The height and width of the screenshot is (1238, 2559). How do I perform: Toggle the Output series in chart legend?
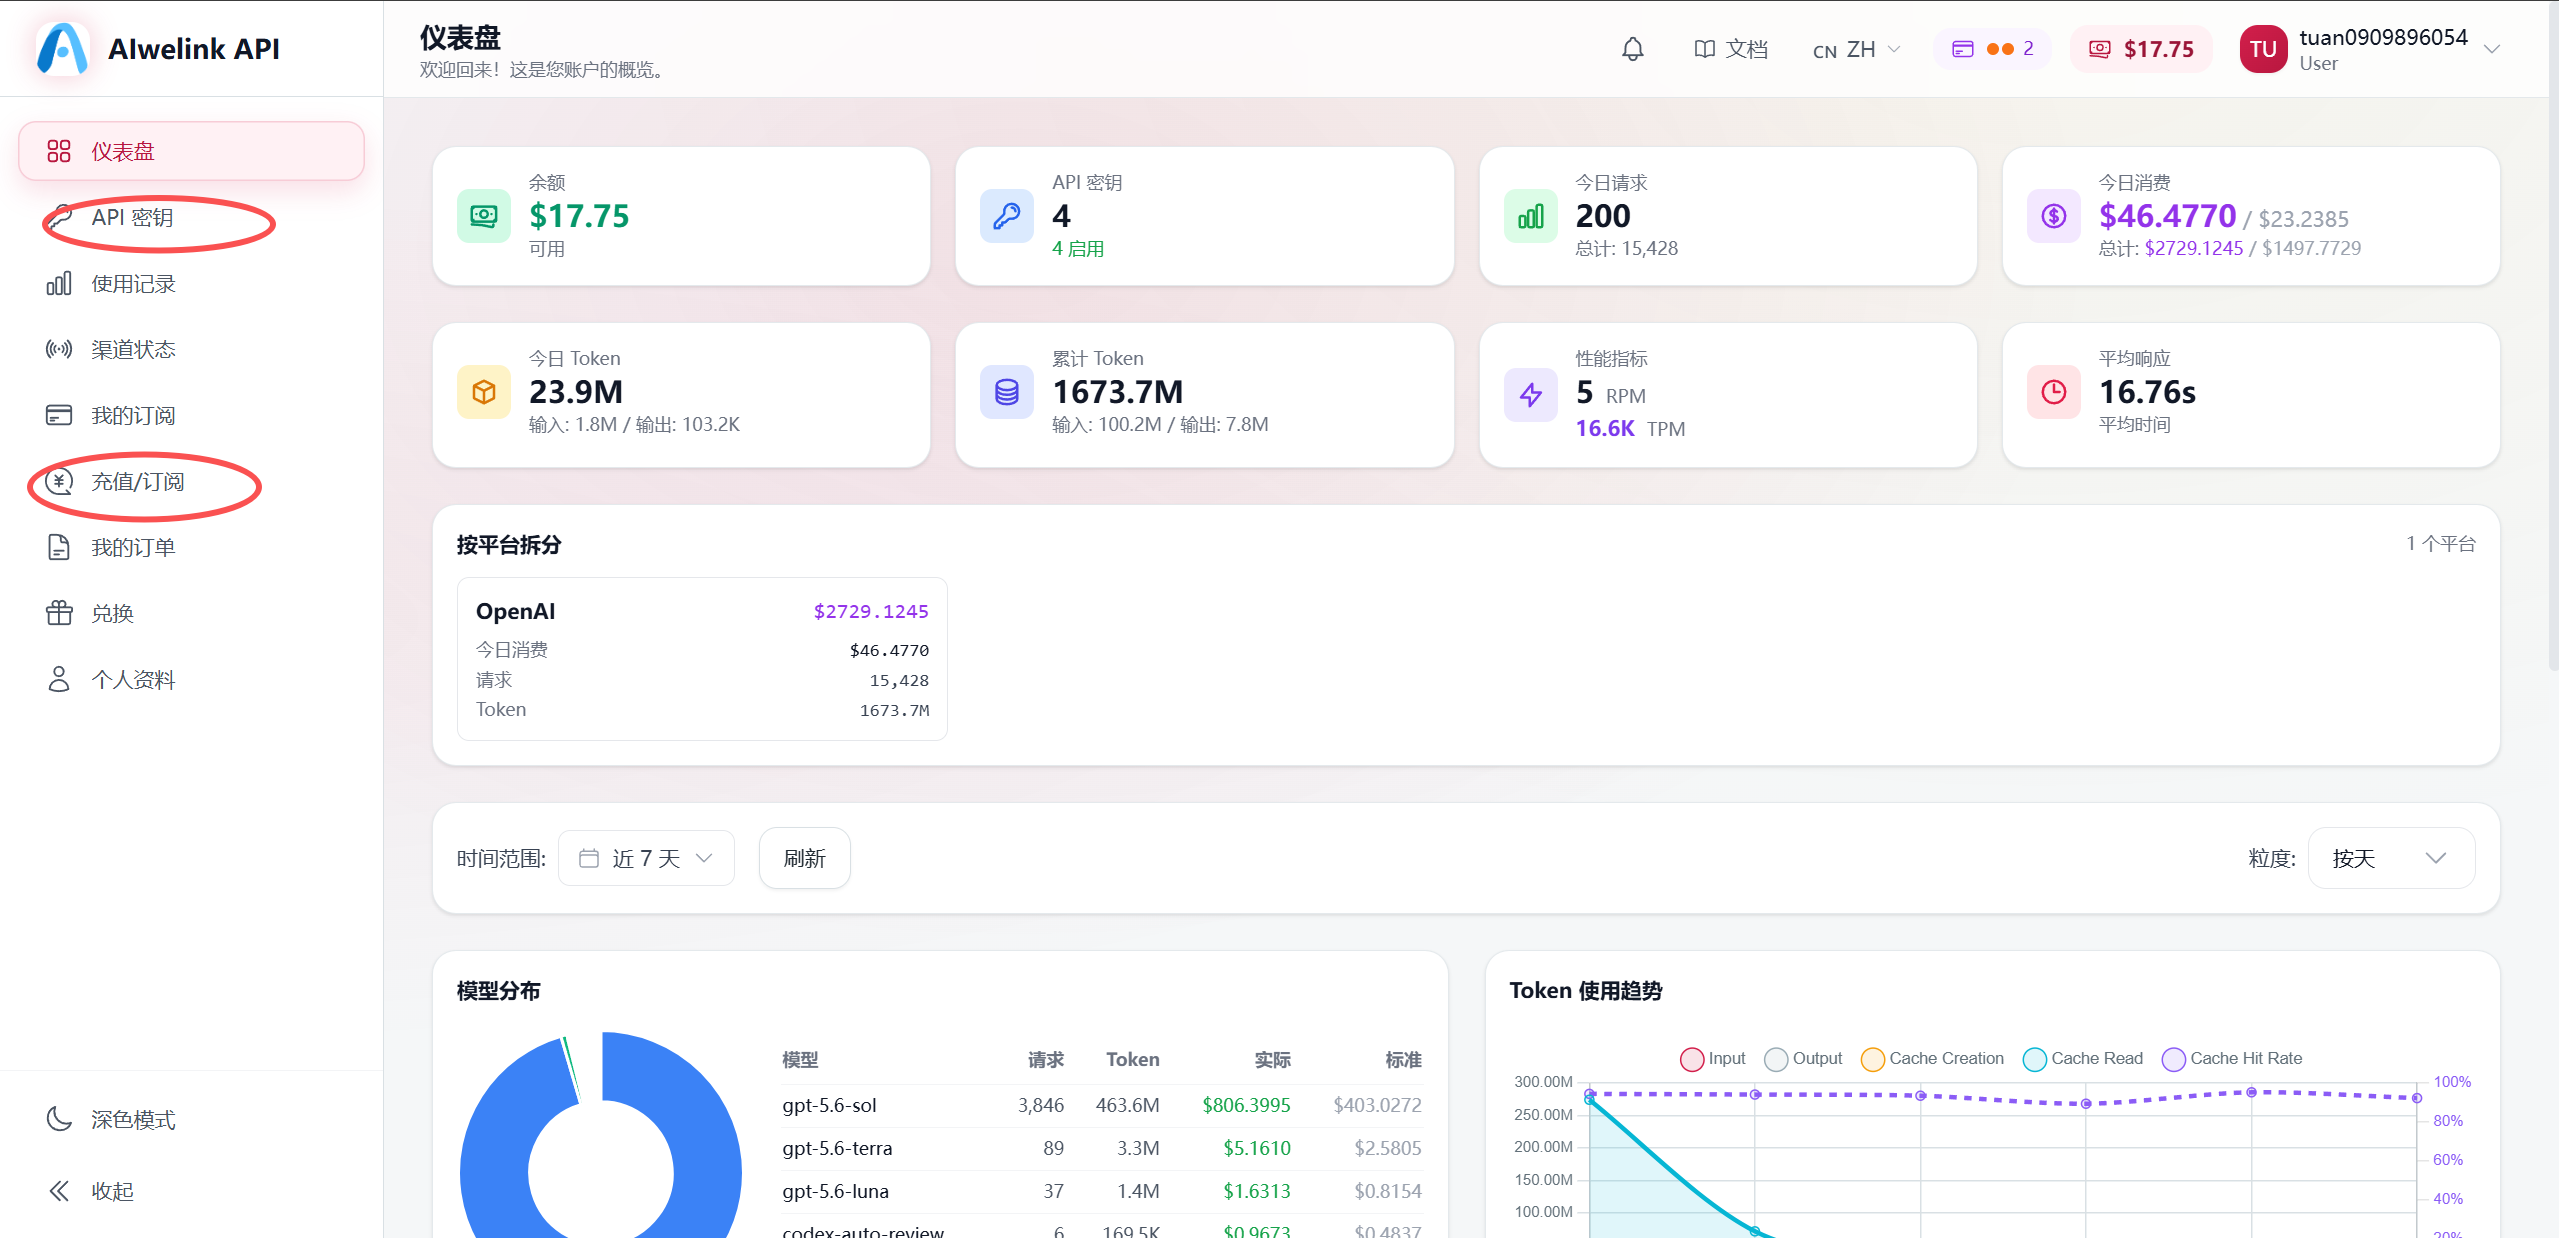[1803, 1059]
